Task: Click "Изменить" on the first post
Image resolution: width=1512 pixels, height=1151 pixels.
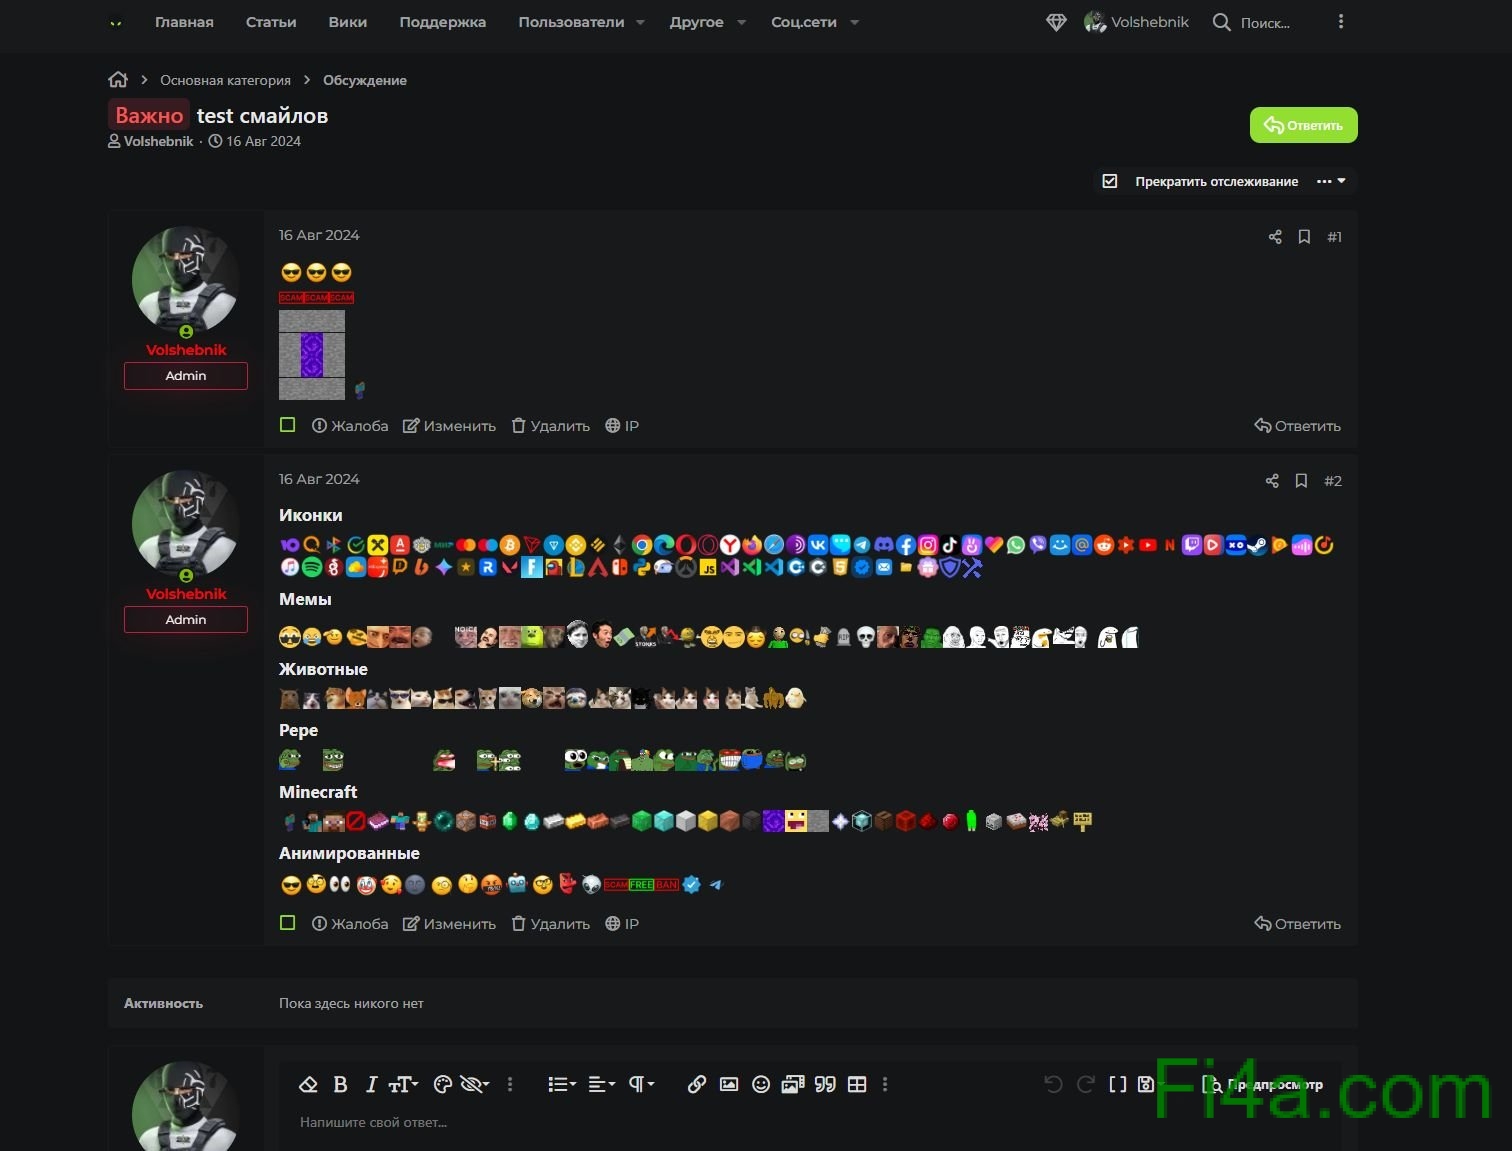Action: [450, 426]
